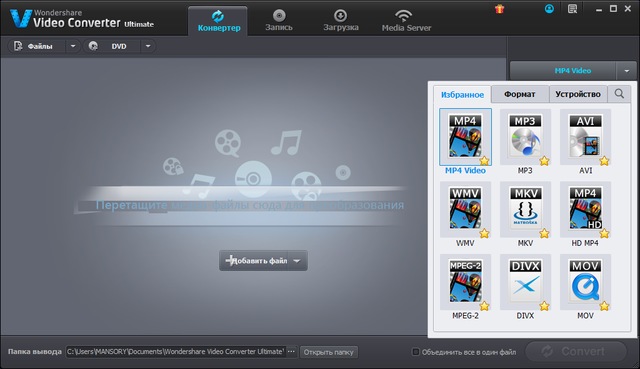Open the Избранное tab
The width and height of the screenshot is (640, 369).
[462, 94]
